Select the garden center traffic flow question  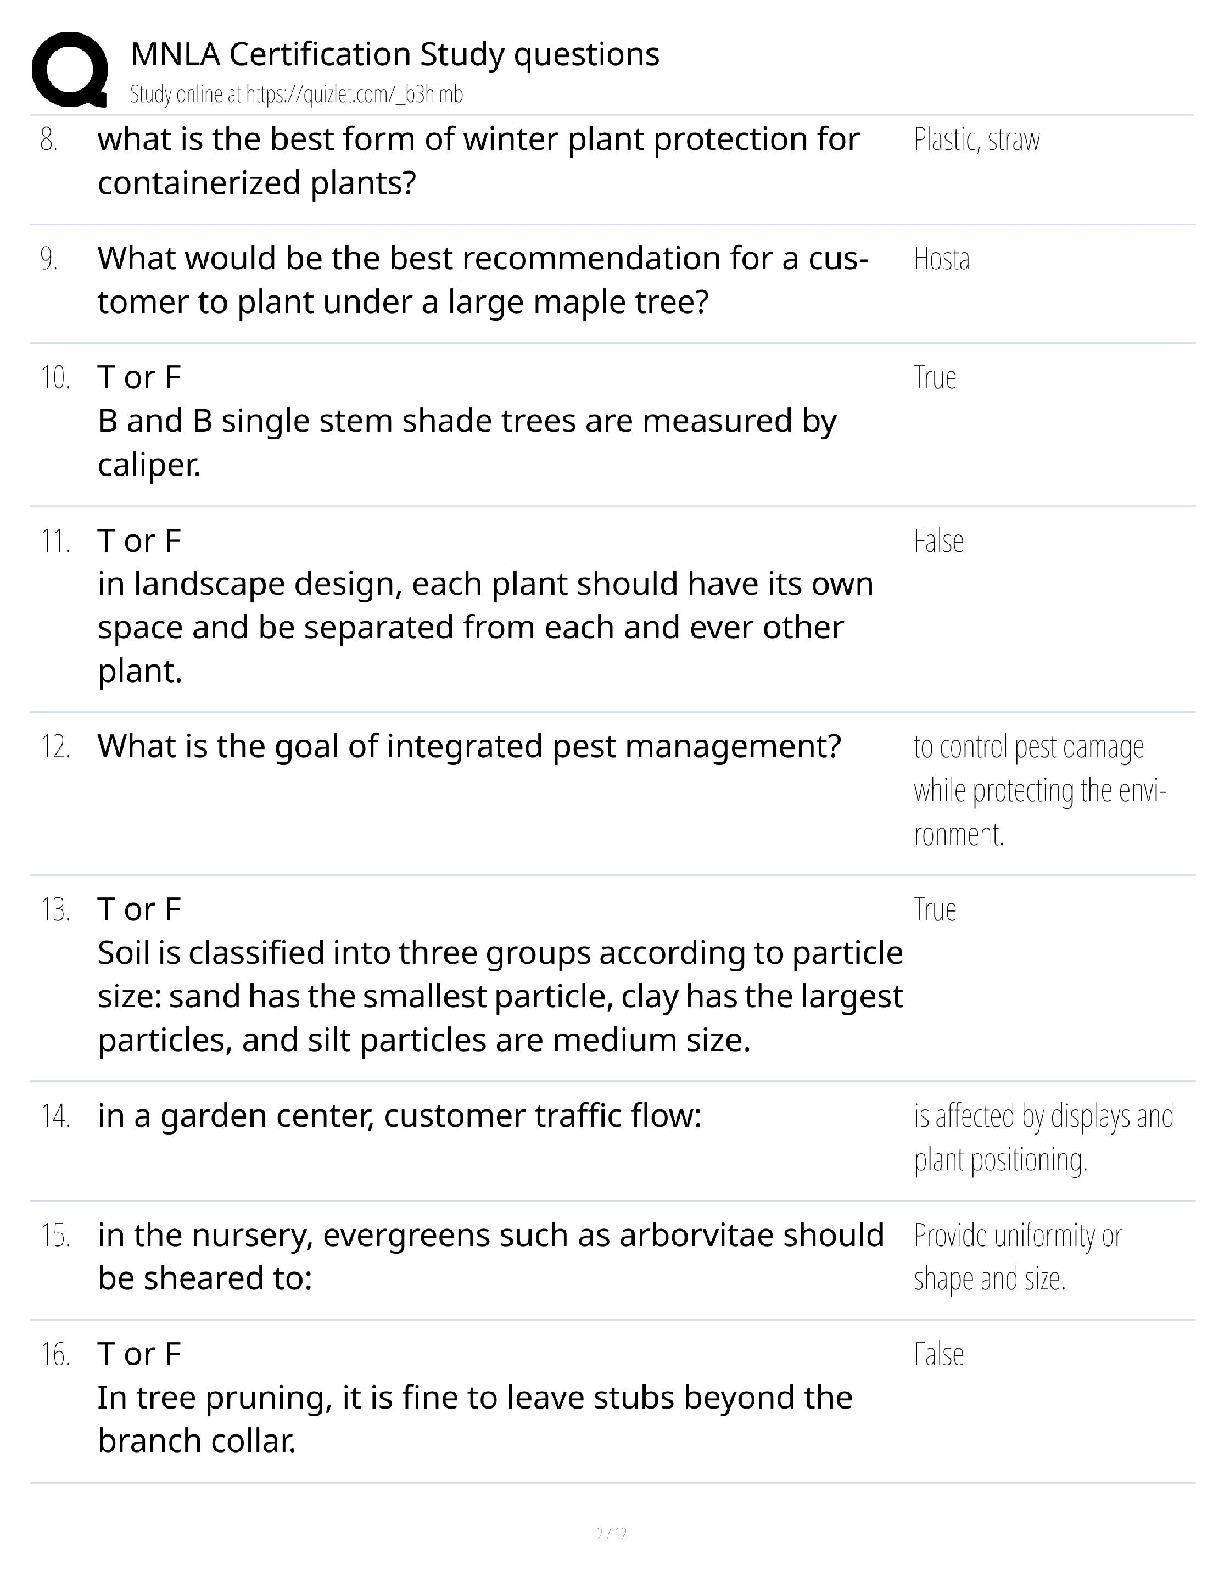click(399, 1116)
